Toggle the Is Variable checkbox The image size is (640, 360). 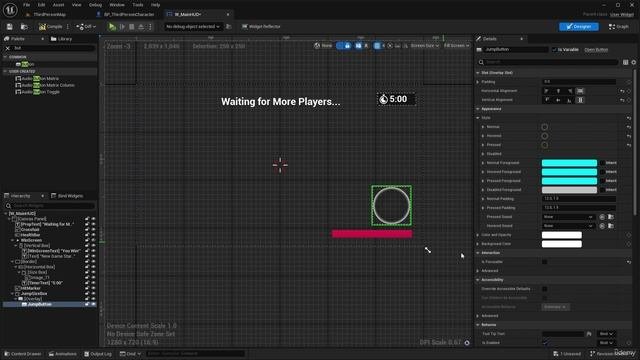tap(554, 49)
